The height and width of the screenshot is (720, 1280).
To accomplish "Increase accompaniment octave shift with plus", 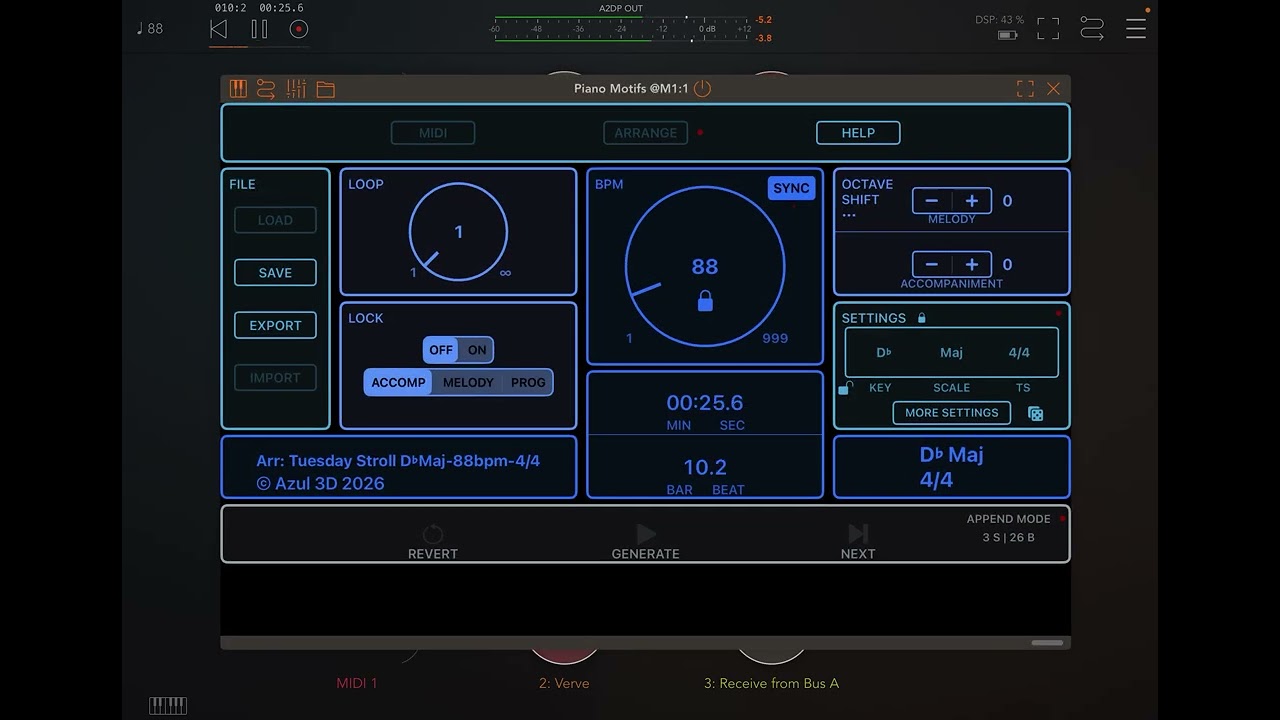I will pyautogui.click(x=971, y=265).
